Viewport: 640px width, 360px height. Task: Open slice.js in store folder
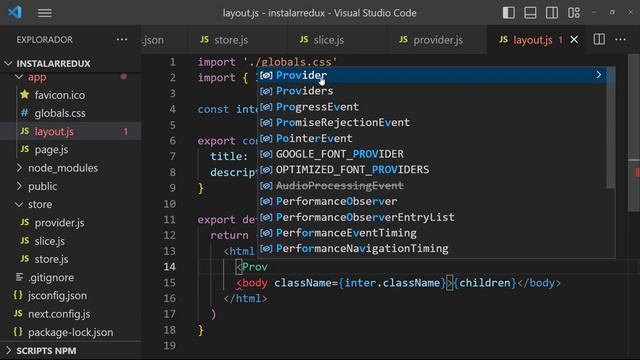(x=49, y=241)
